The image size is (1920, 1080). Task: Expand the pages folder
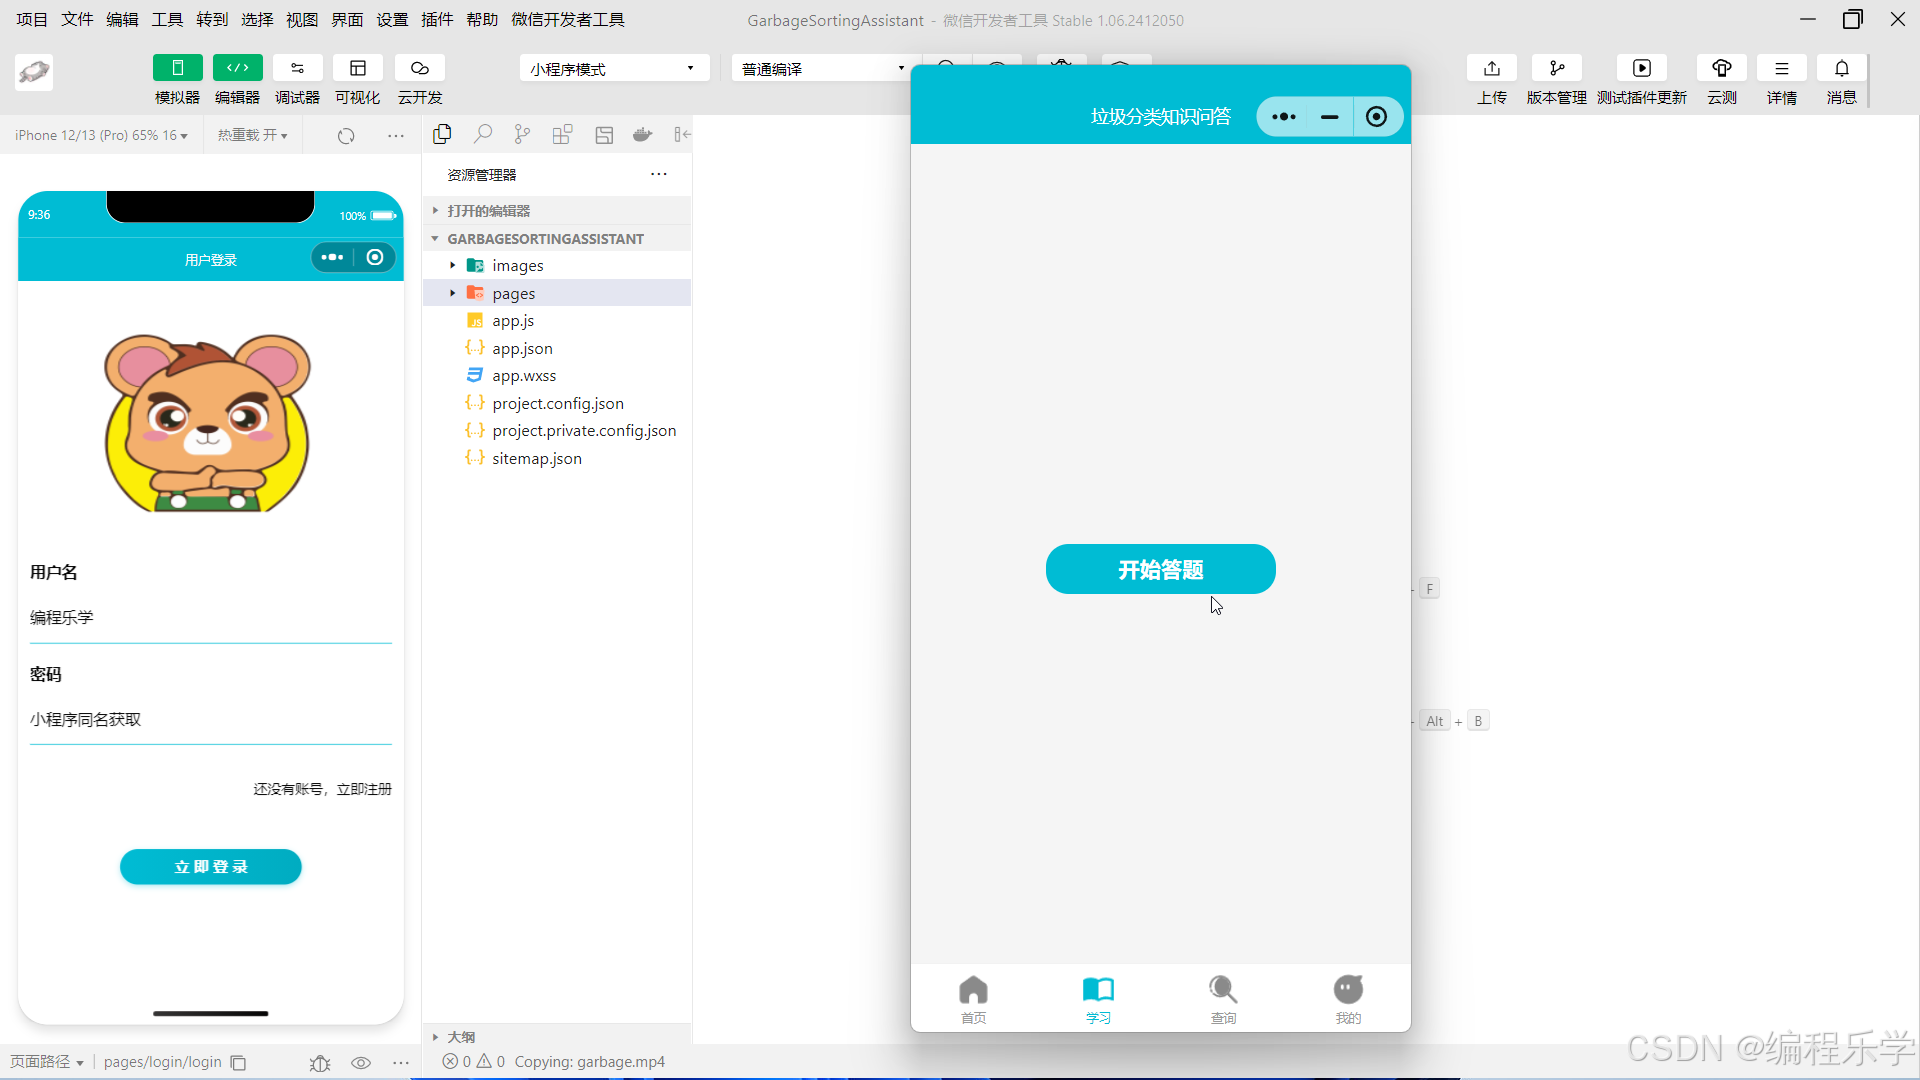514,293
